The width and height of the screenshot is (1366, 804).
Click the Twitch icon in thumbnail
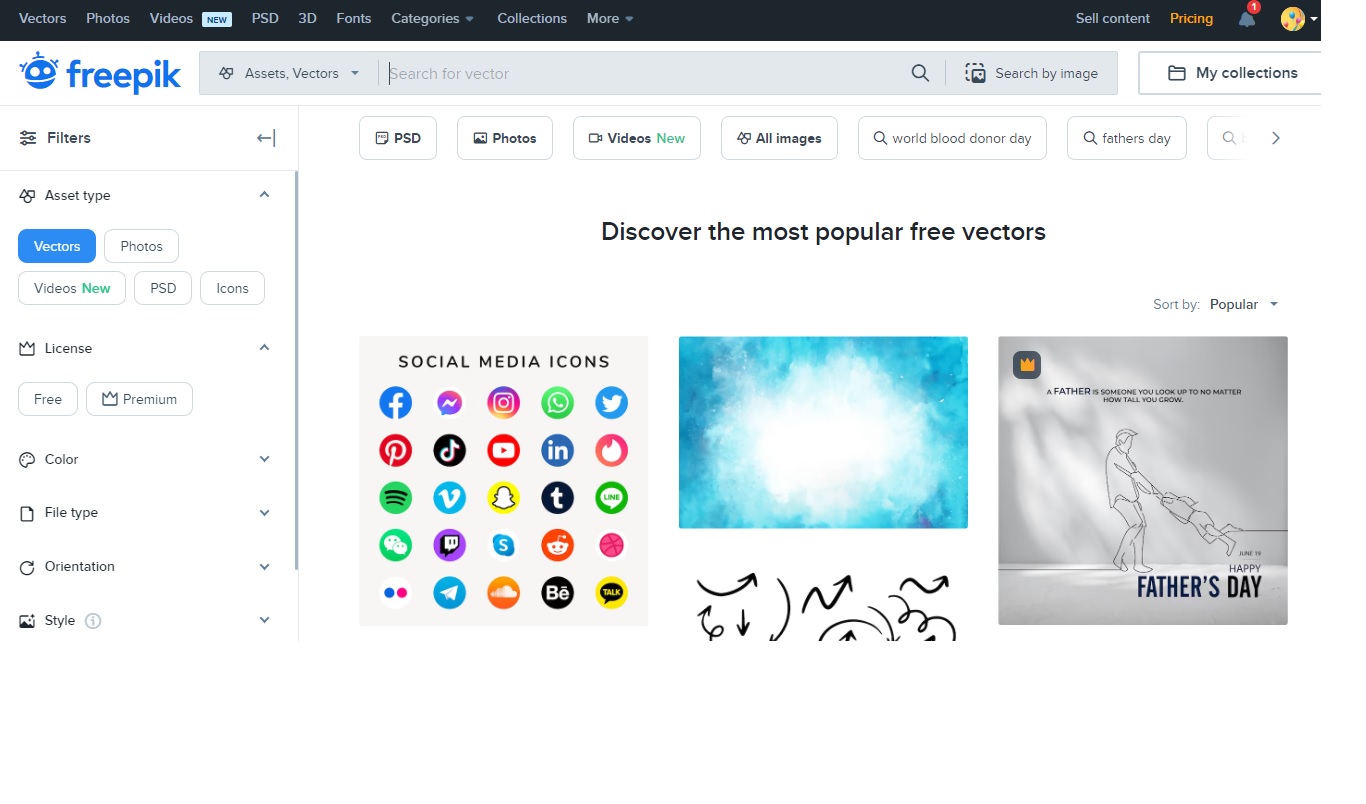click(450, 545)
